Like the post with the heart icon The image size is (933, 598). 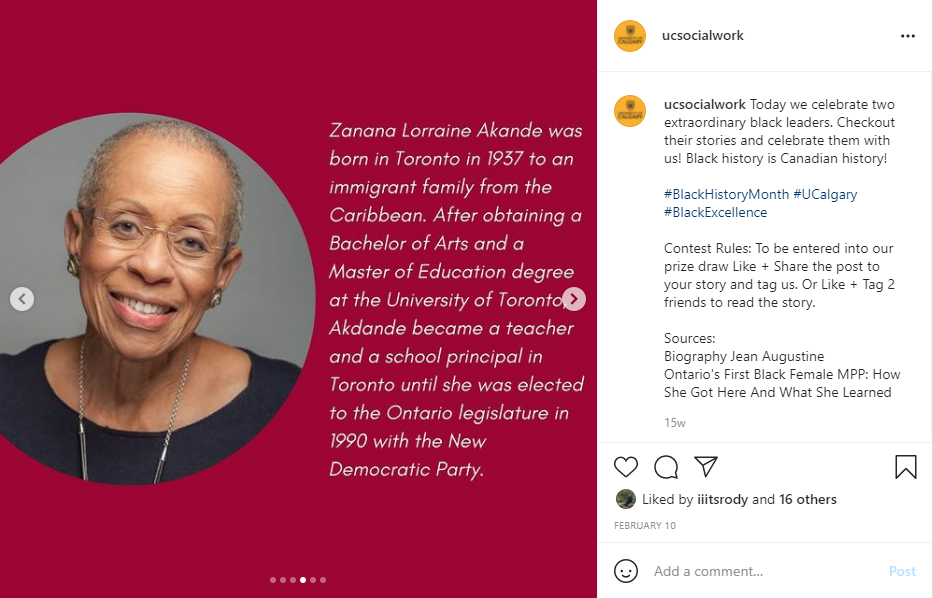pyautogui.click(x=626, y=467)
